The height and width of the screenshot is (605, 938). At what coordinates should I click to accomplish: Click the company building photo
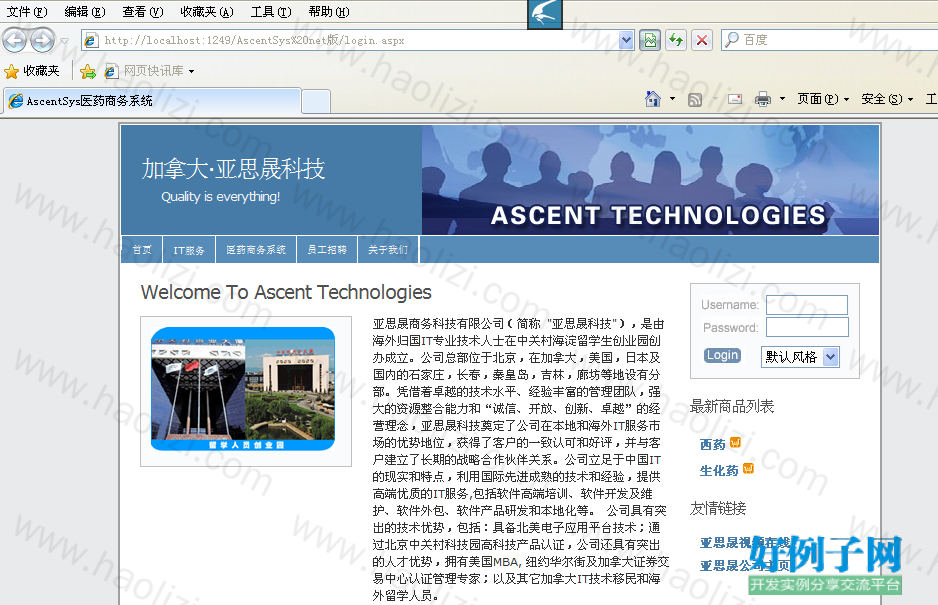(x=243, y=388)
